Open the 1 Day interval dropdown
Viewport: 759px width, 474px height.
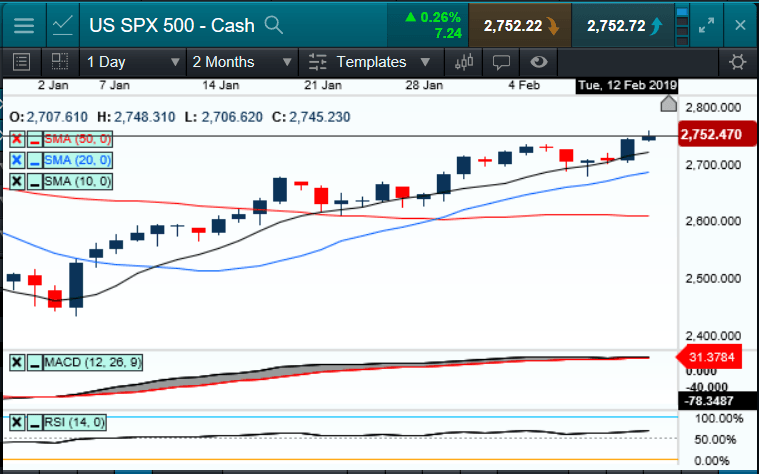coord(133,62)
